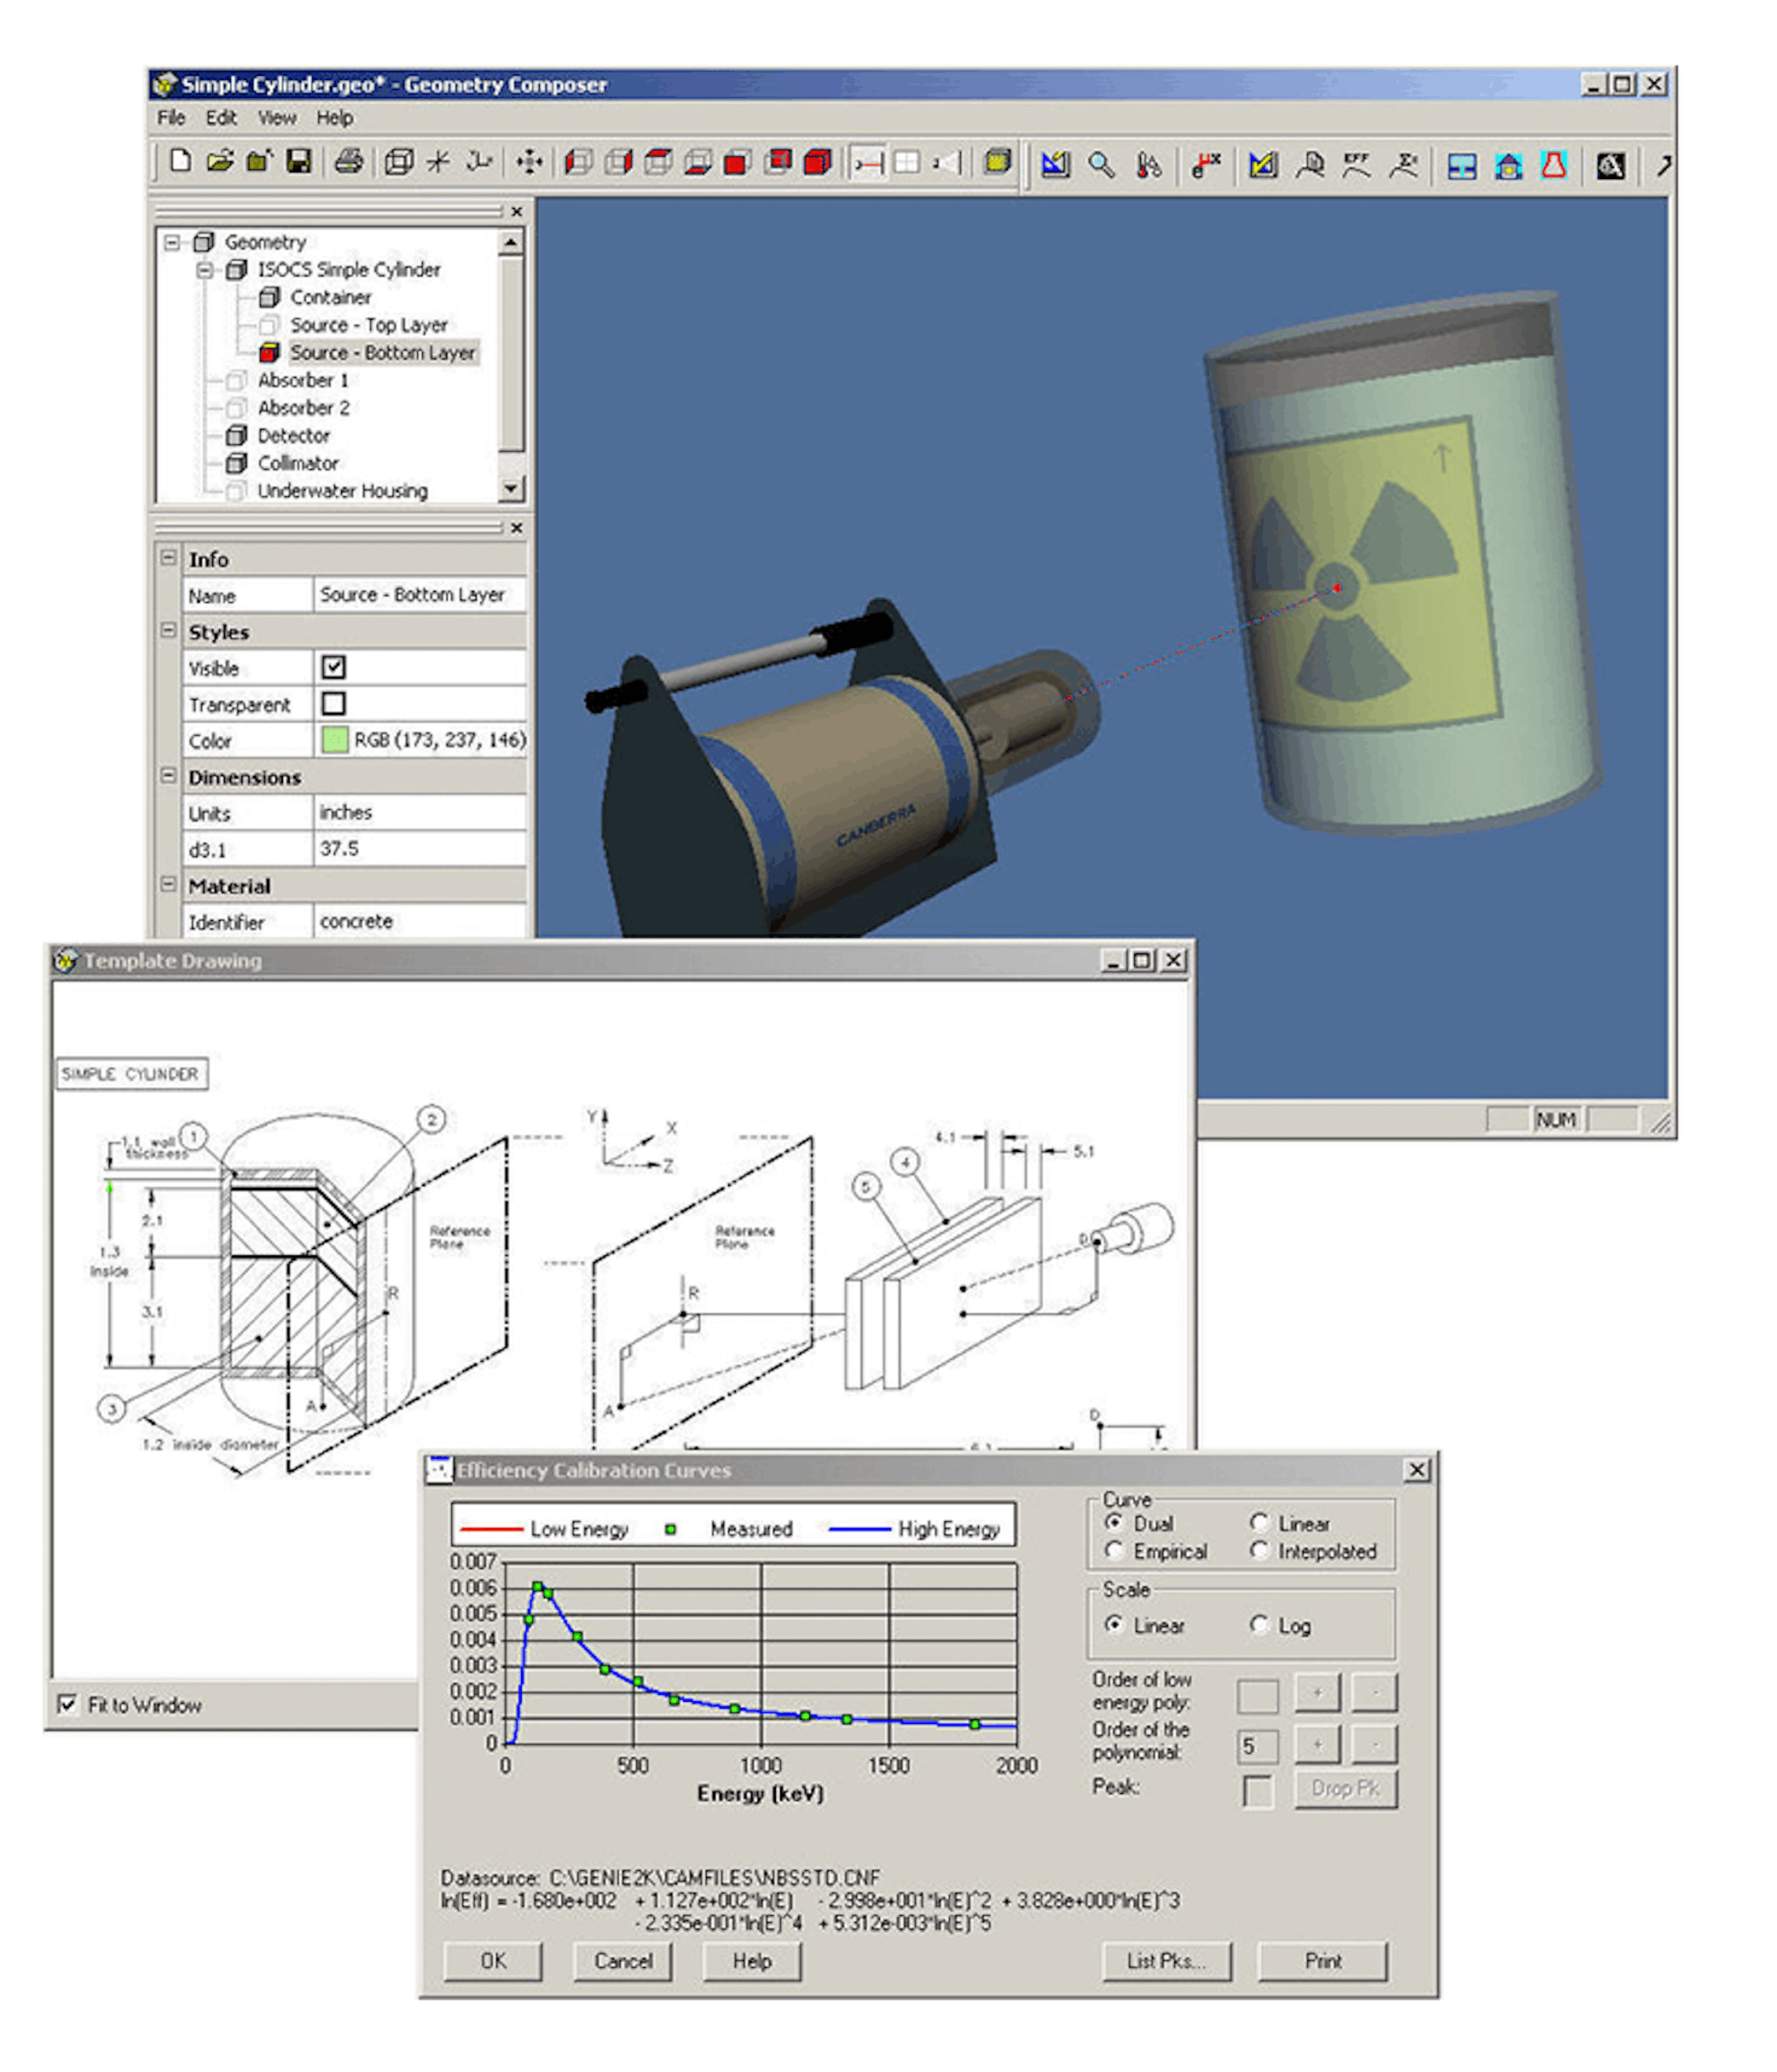Click the d3.1 value field 37.5
1777x2072 pixels.
point(420,848)
